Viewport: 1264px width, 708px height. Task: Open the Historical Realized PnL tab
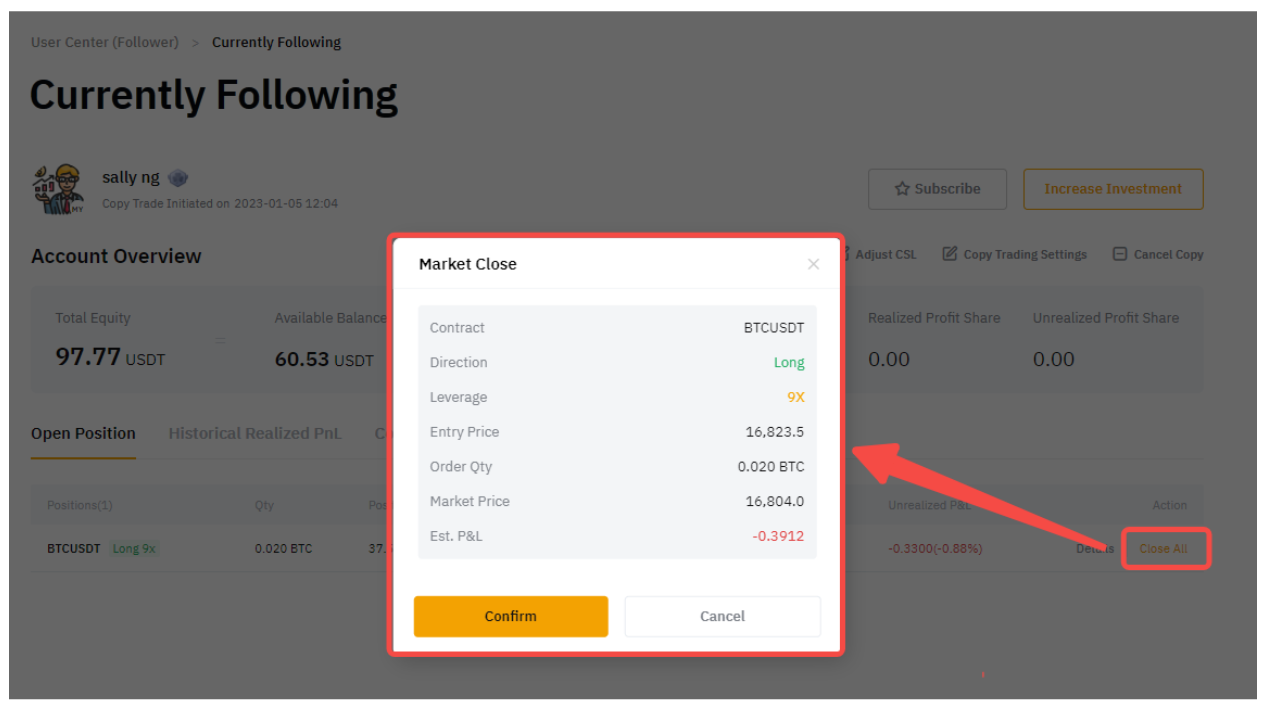[x=254, y=433]
